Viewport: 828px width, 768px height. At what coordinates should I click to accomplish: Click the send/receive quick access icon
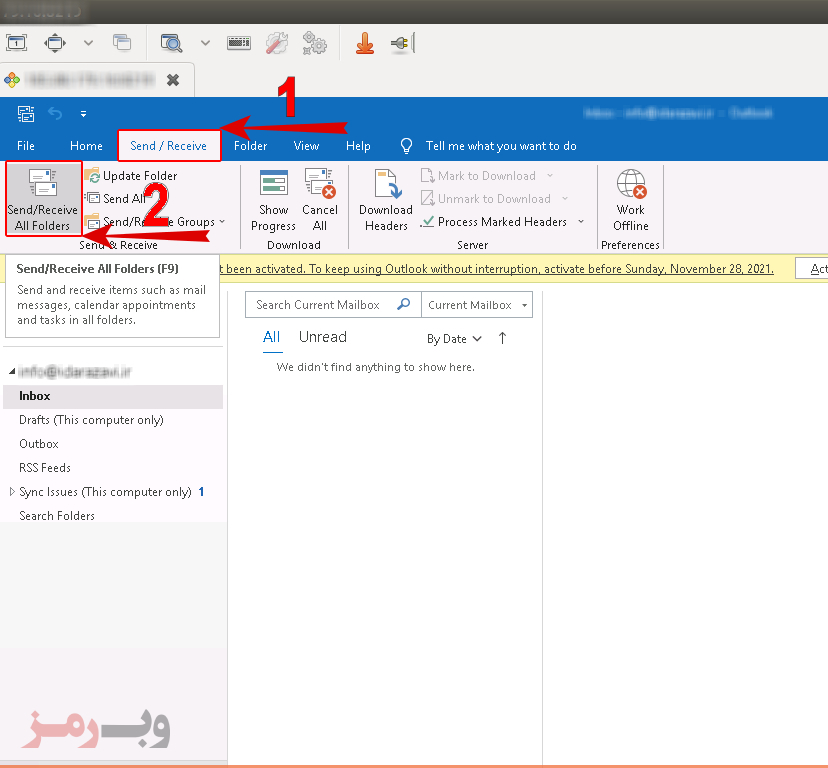coord(25,114)
